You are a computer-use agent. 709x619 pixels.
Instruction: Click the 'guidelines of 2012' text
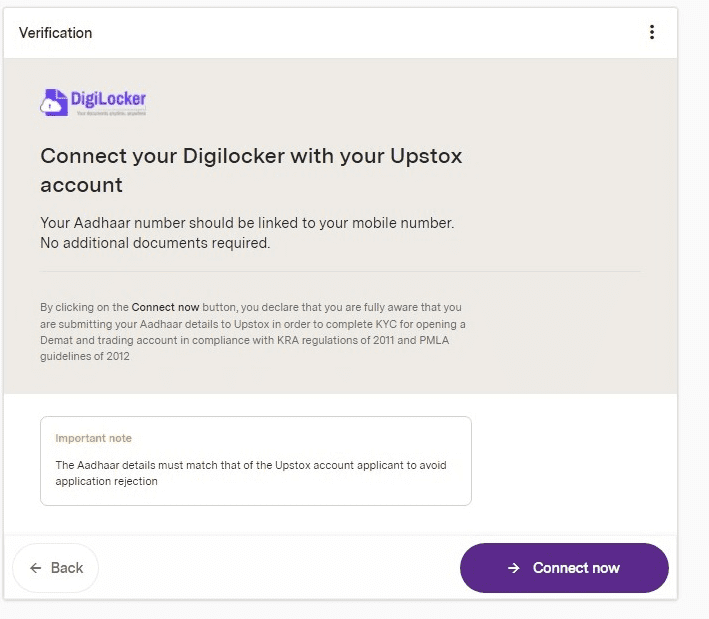(x=85, y=356)
